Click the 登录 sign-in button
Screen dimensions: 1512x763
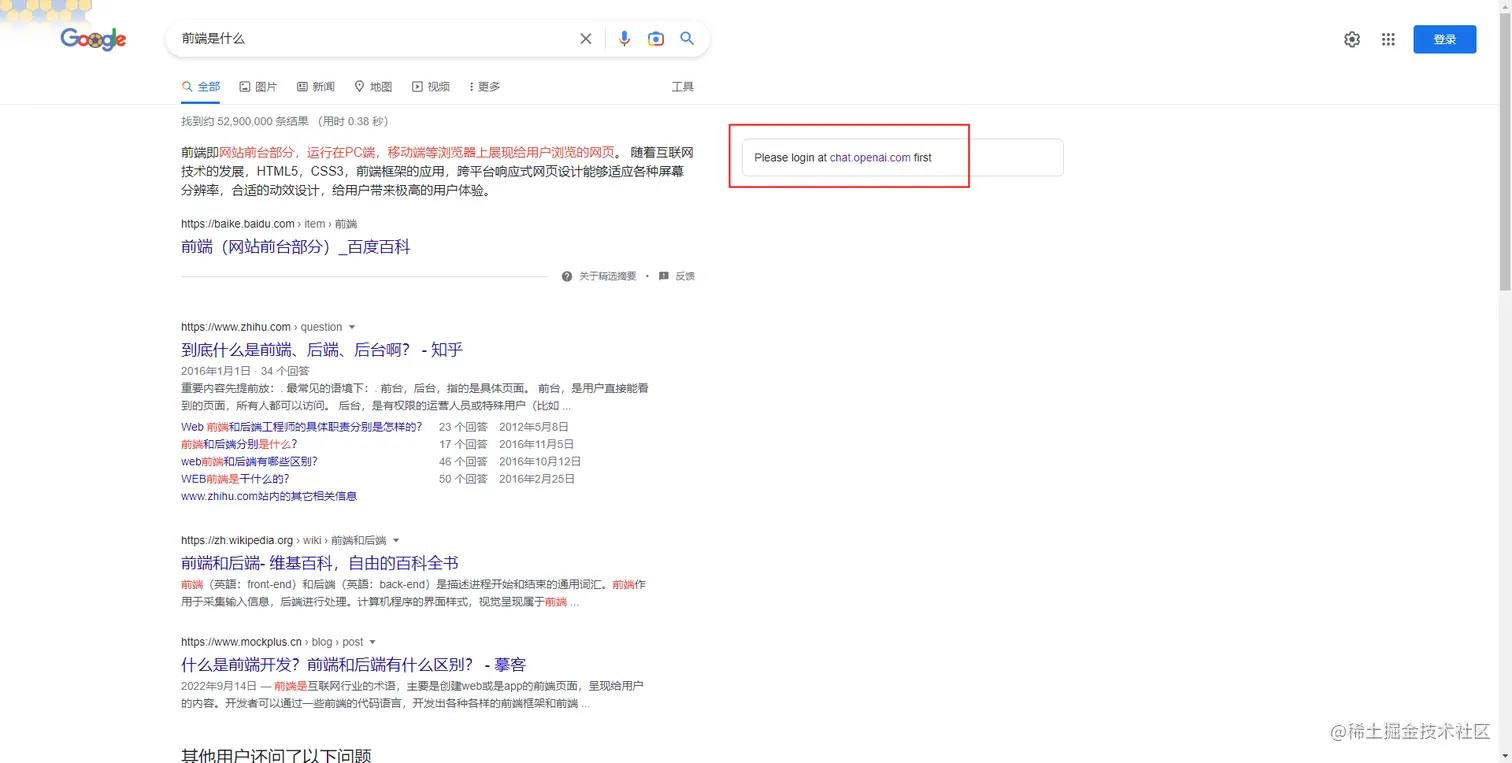(x=1444, y=39)
